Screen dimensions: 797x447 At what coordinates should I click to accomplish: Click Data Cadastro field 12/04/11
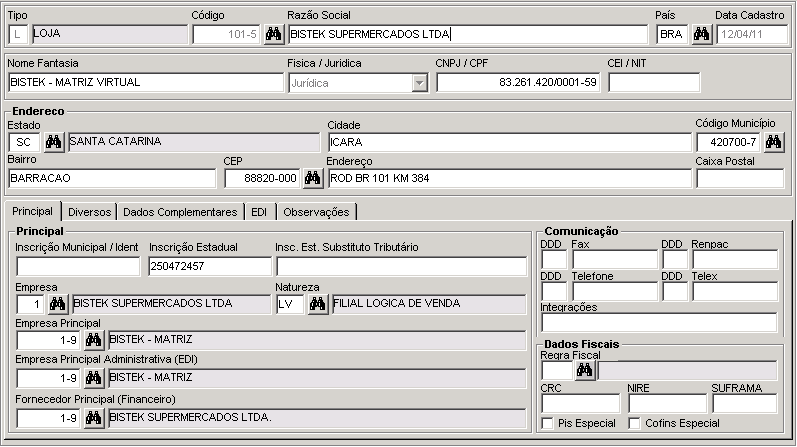(752, 35)
